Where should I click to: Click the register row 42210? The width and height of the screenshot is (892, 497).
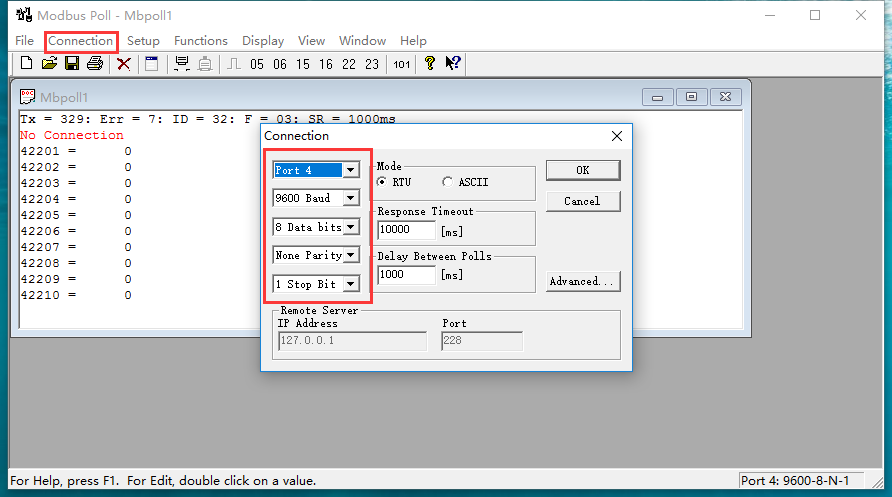pyautogui.click(x=76, y=295)
